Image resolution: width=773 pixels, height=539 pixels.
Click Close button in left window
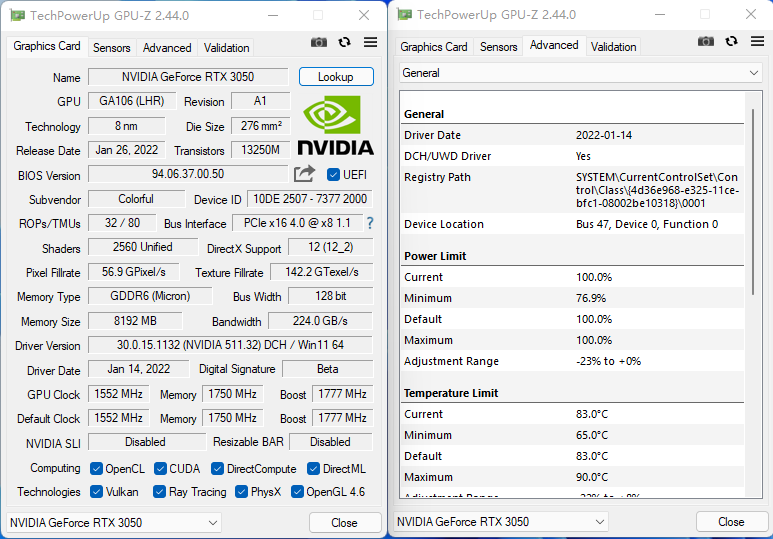click(345, 522)
